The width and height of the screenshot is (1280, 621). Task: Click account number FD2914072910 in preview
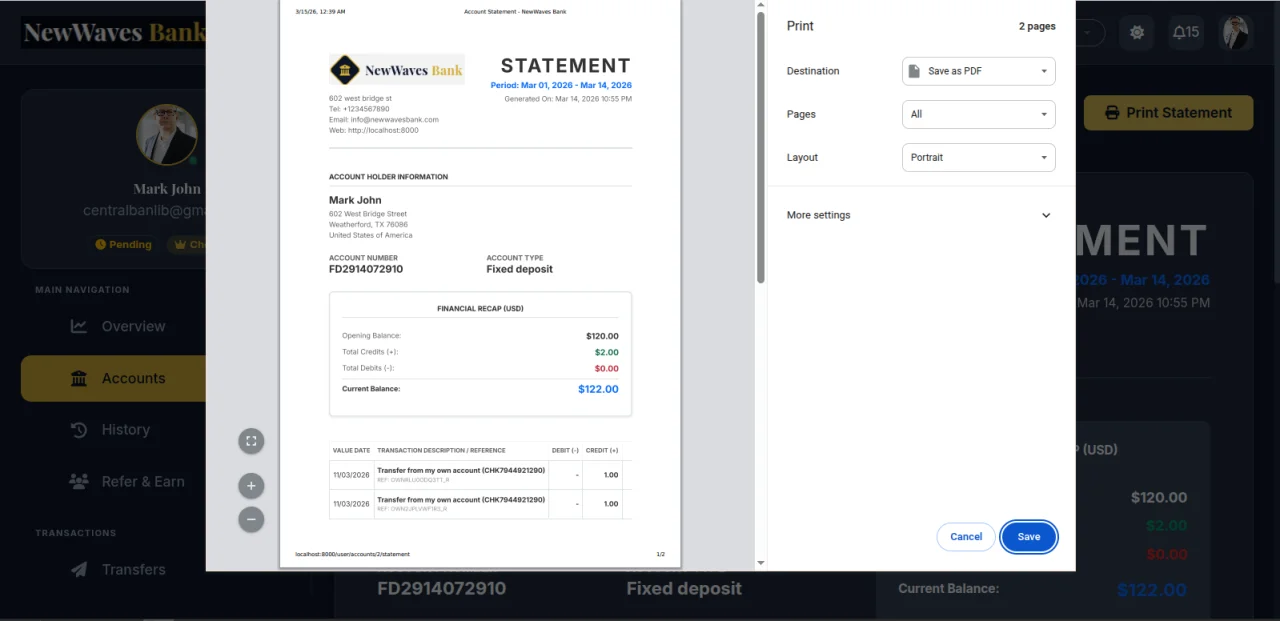[366, 269]
